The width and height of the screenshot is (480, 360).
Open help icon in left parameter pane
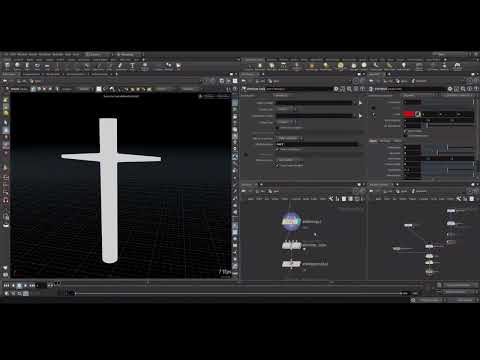(x=362, y=89)
